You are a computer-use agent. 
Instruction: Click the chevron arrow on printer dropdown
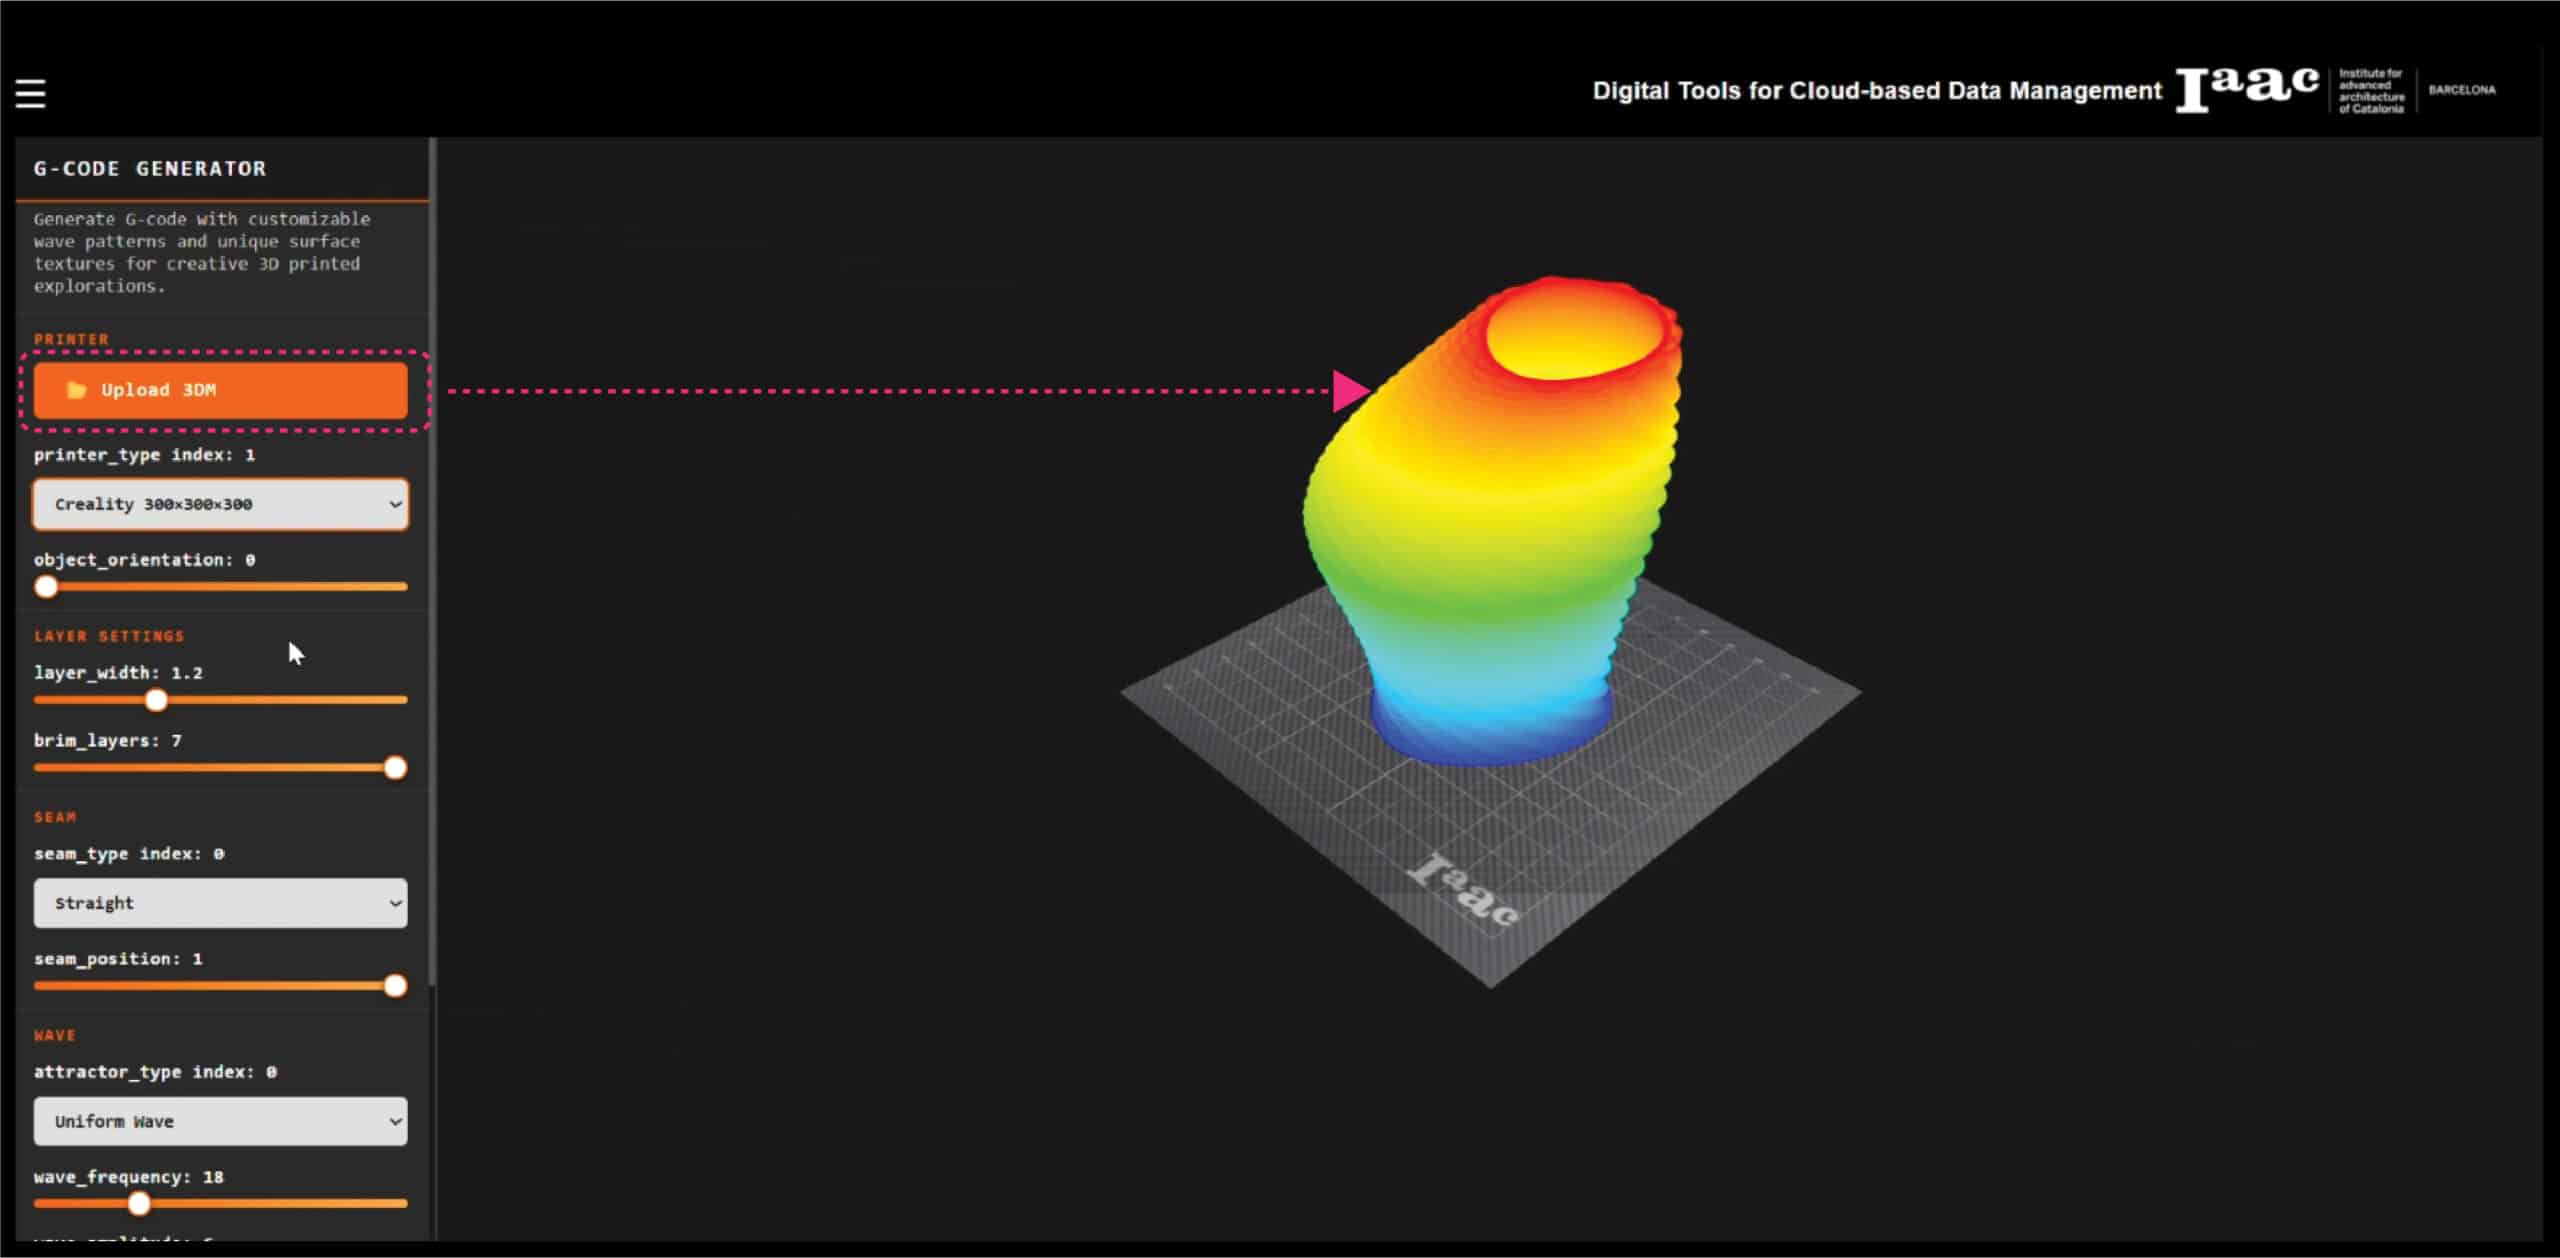[x=395, y=504]
